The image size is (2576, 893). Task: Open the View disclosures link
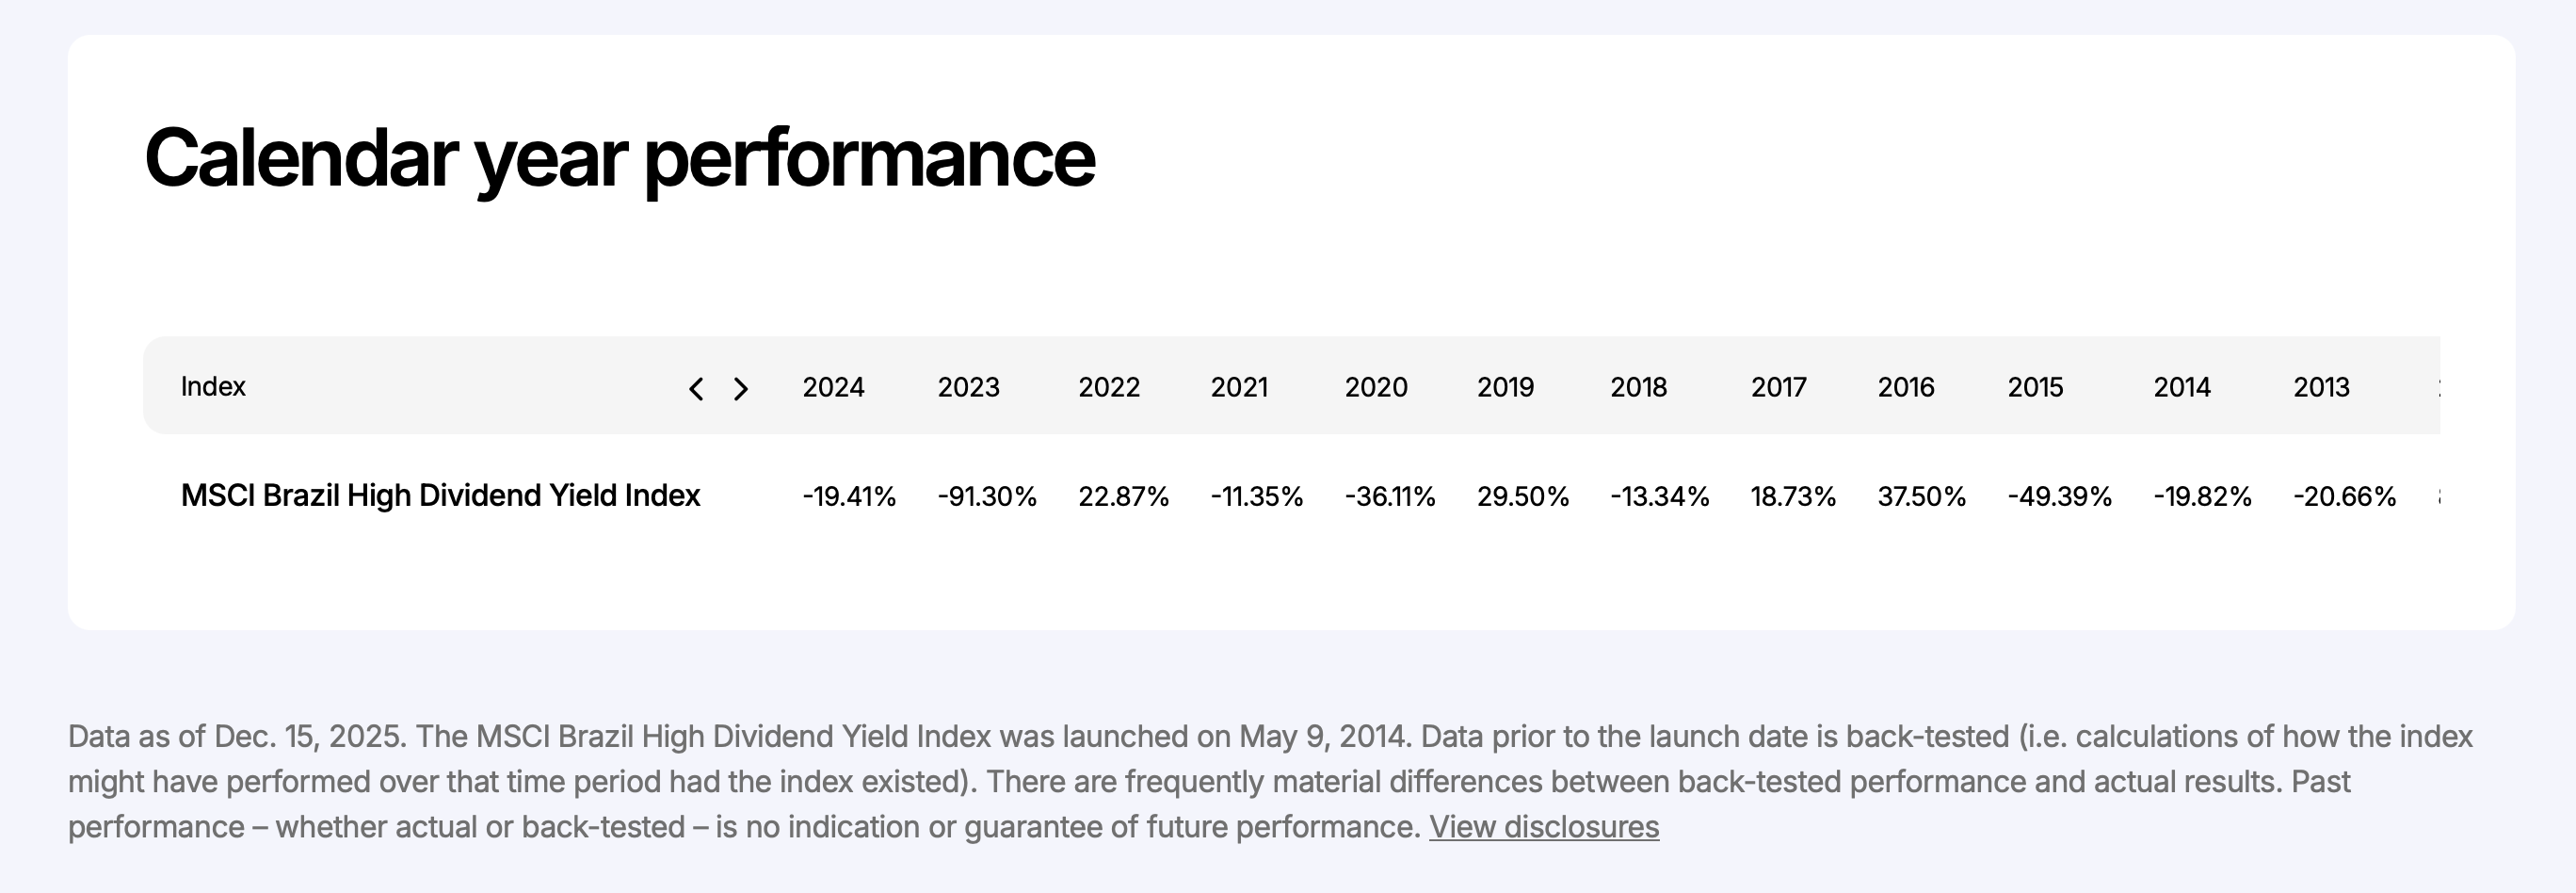(x=1543, y=827)
